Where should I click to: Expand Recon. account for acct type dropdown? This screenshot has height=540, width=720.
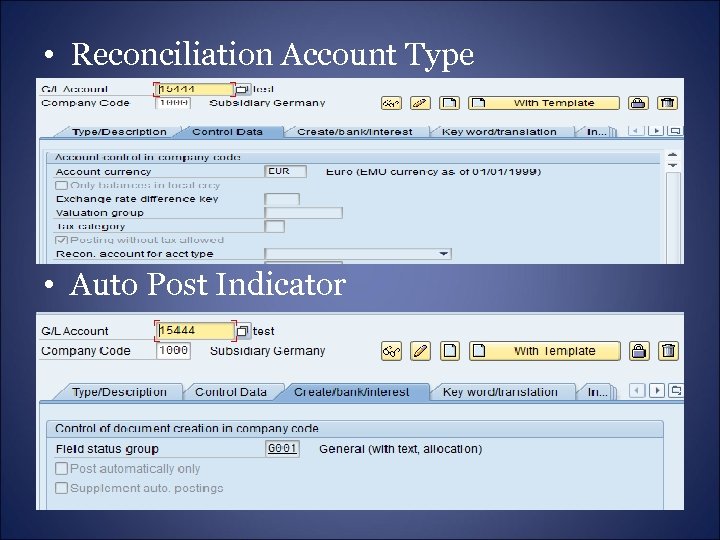443,253
